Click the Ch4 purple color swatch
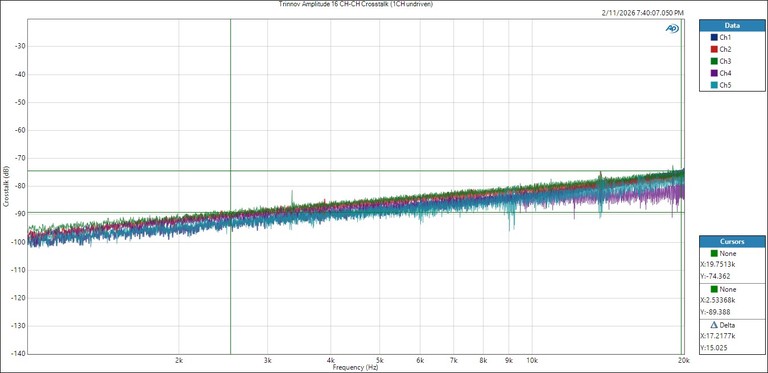This screenshot has height=373, width=768. click(x=714, y=73)
